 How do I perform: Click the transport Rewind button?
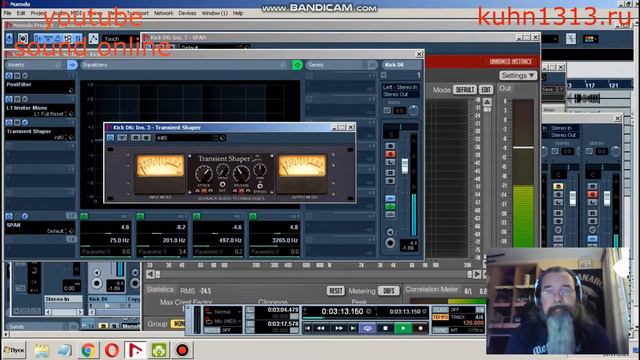(x=321, y=328)
